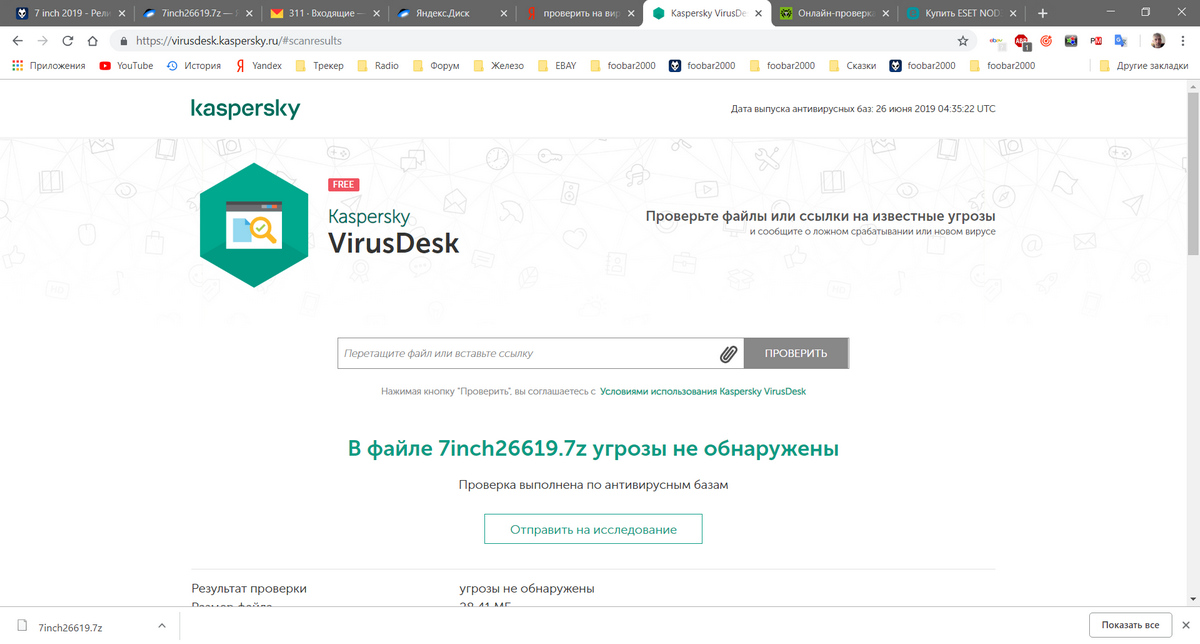Attach a file with the paperclip icon
This screenshot has width=1200, height=644.
pyautogui.click(x=728, y=354)
